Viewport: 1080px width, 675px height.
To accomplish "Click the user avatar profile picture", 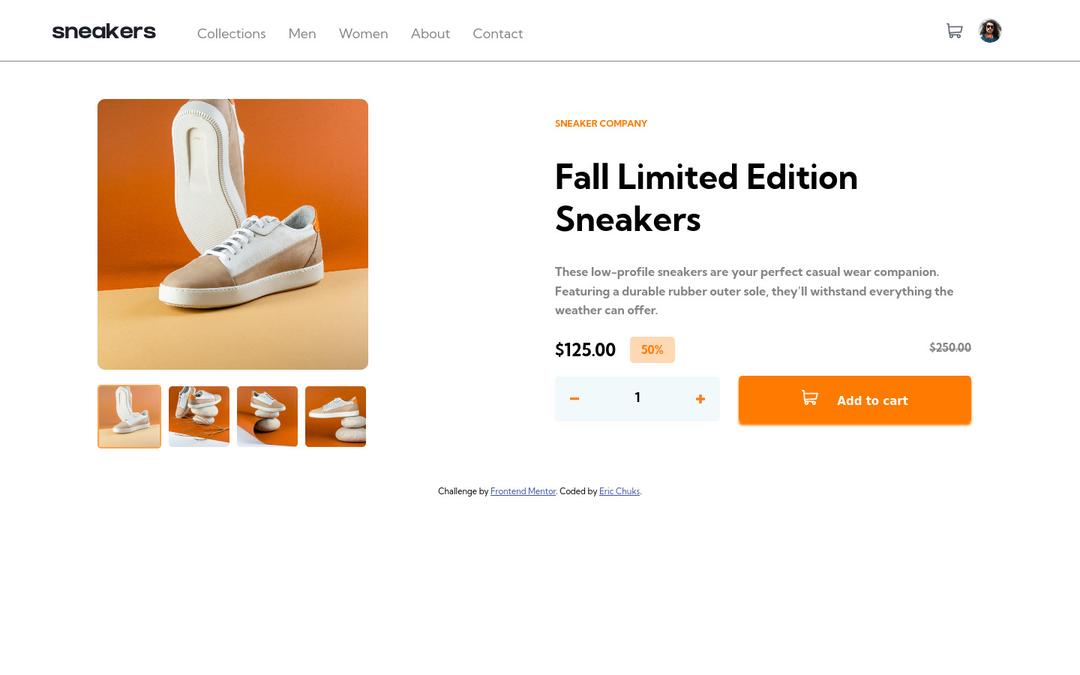I will [990, 30].
